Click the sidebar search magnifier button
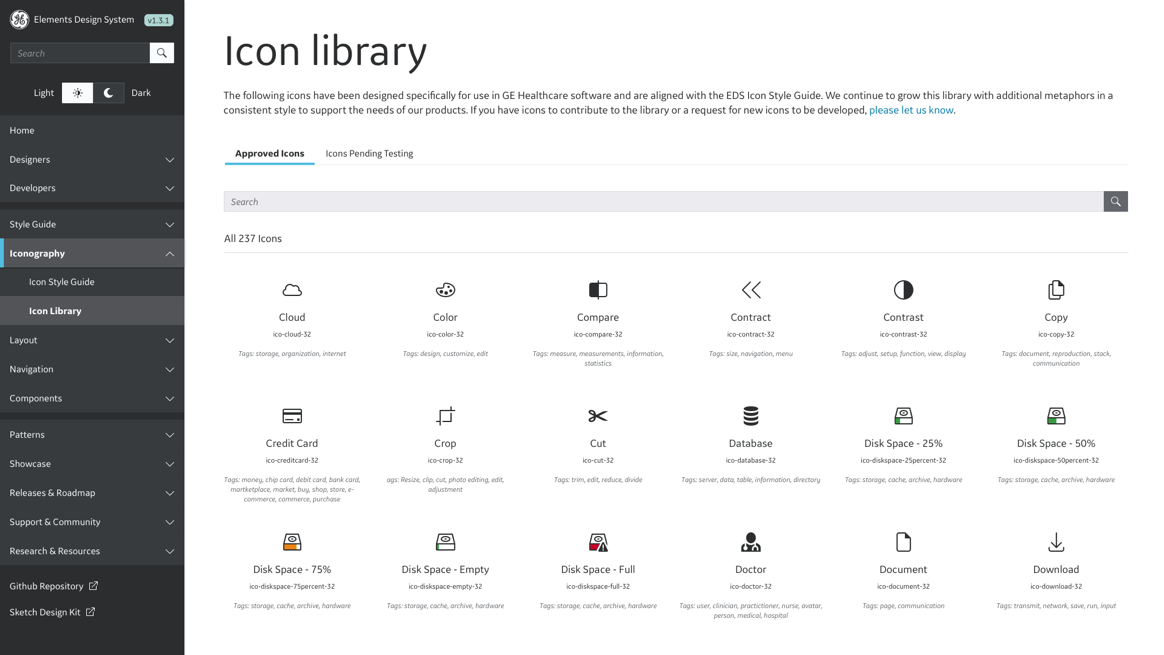1164x655 pixels. tap(162, 53)
